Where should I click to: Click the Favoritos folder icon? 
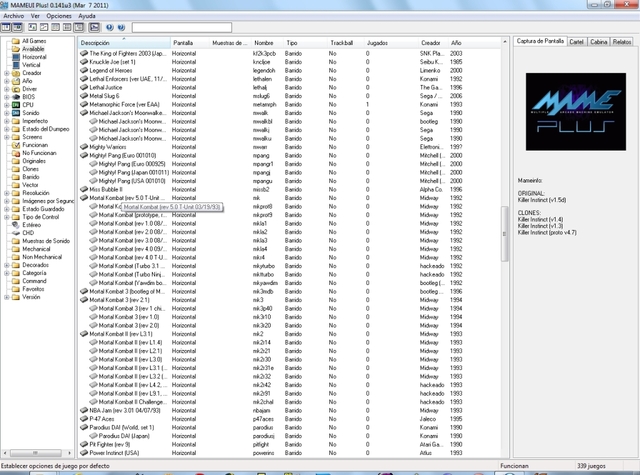16,289
